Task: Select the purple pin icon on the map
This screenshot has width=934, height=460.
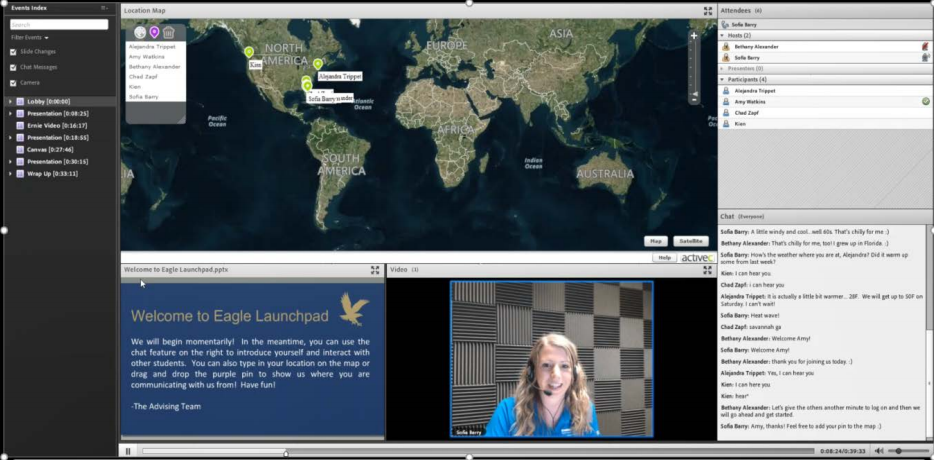Action: point(154,32)
